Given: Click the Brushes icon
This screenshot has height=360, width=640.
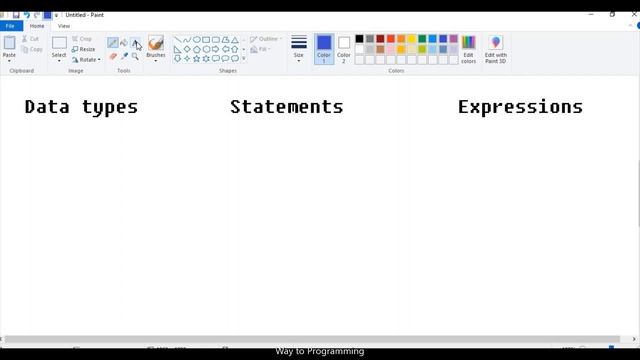Looking at the screenshot, I should click(x=156, y=43).
